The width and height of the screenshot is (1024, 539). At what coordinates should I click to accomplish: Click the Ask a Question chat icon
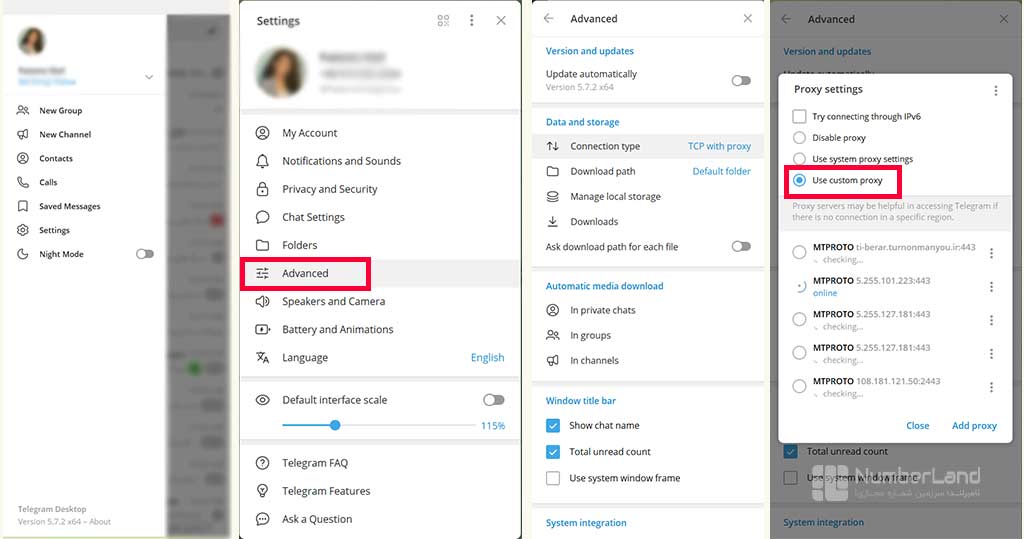tap(263, 519)
